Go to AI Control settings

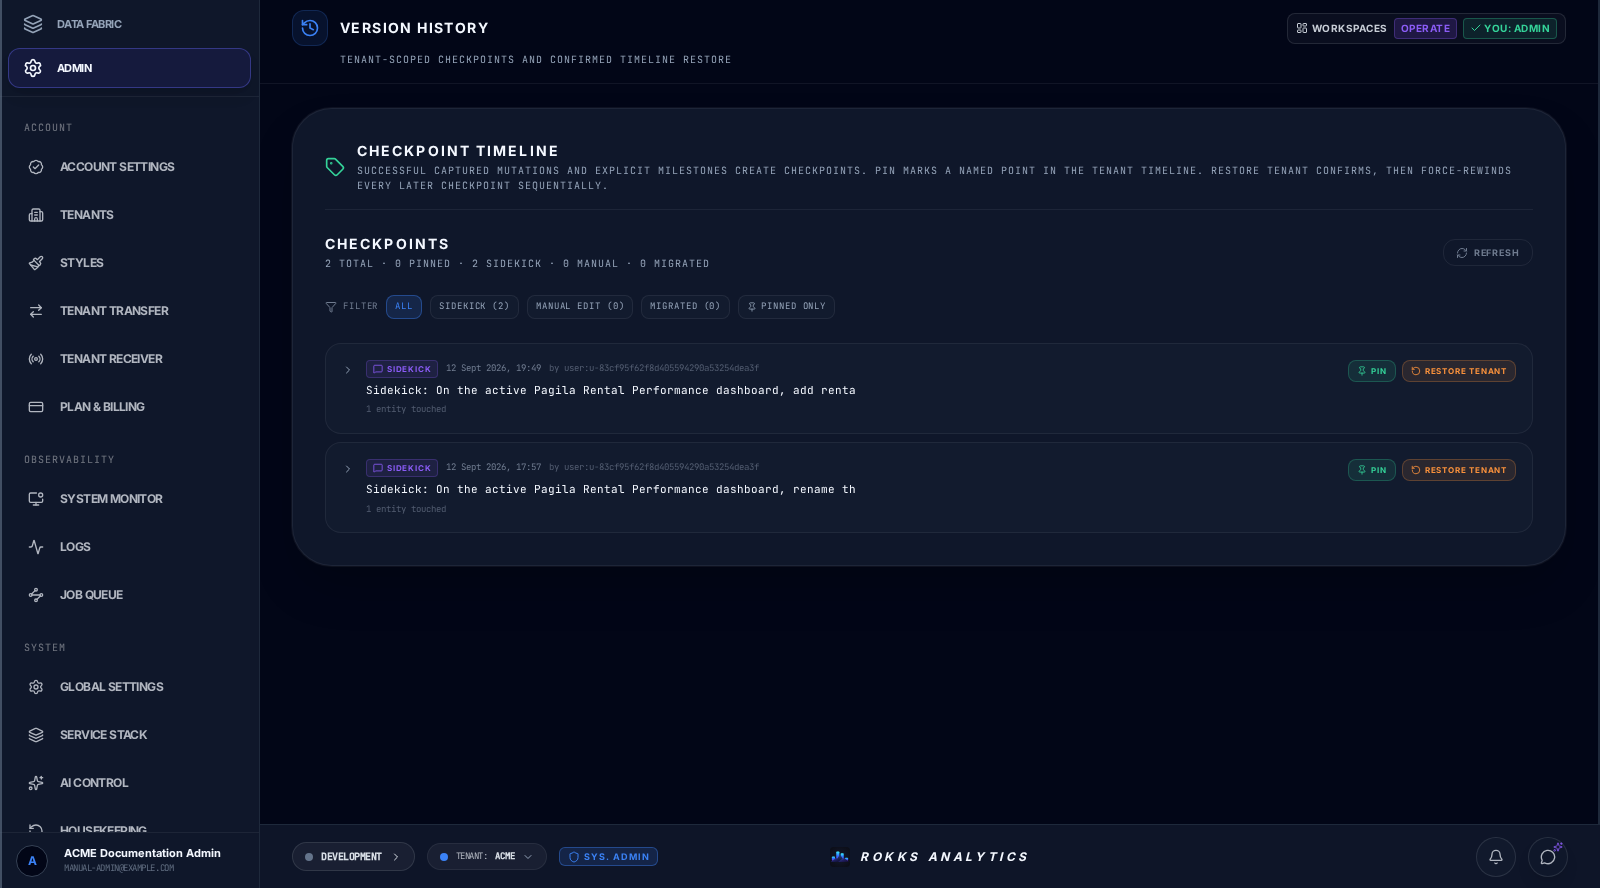point(129,783)
